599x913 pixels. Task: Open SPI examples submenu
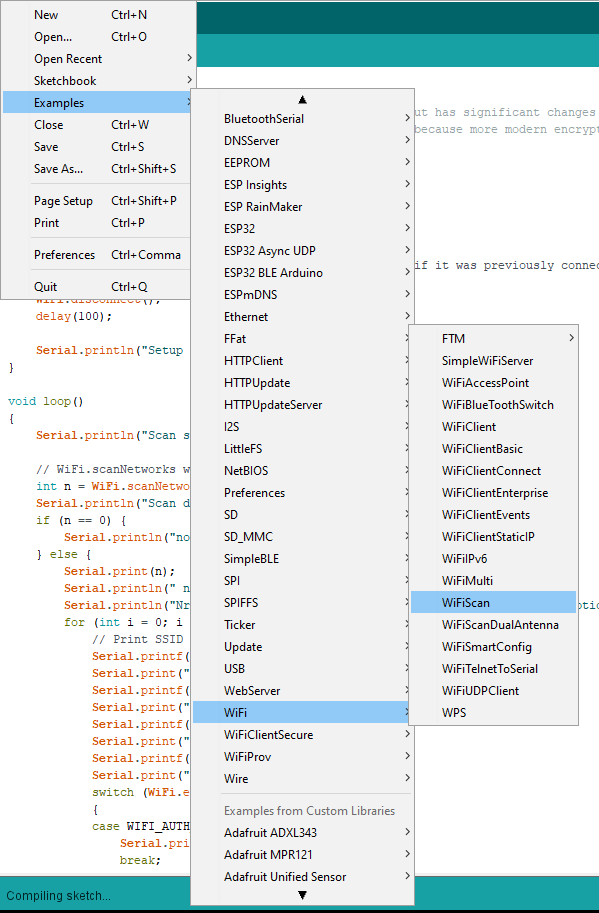click(302, 581)
